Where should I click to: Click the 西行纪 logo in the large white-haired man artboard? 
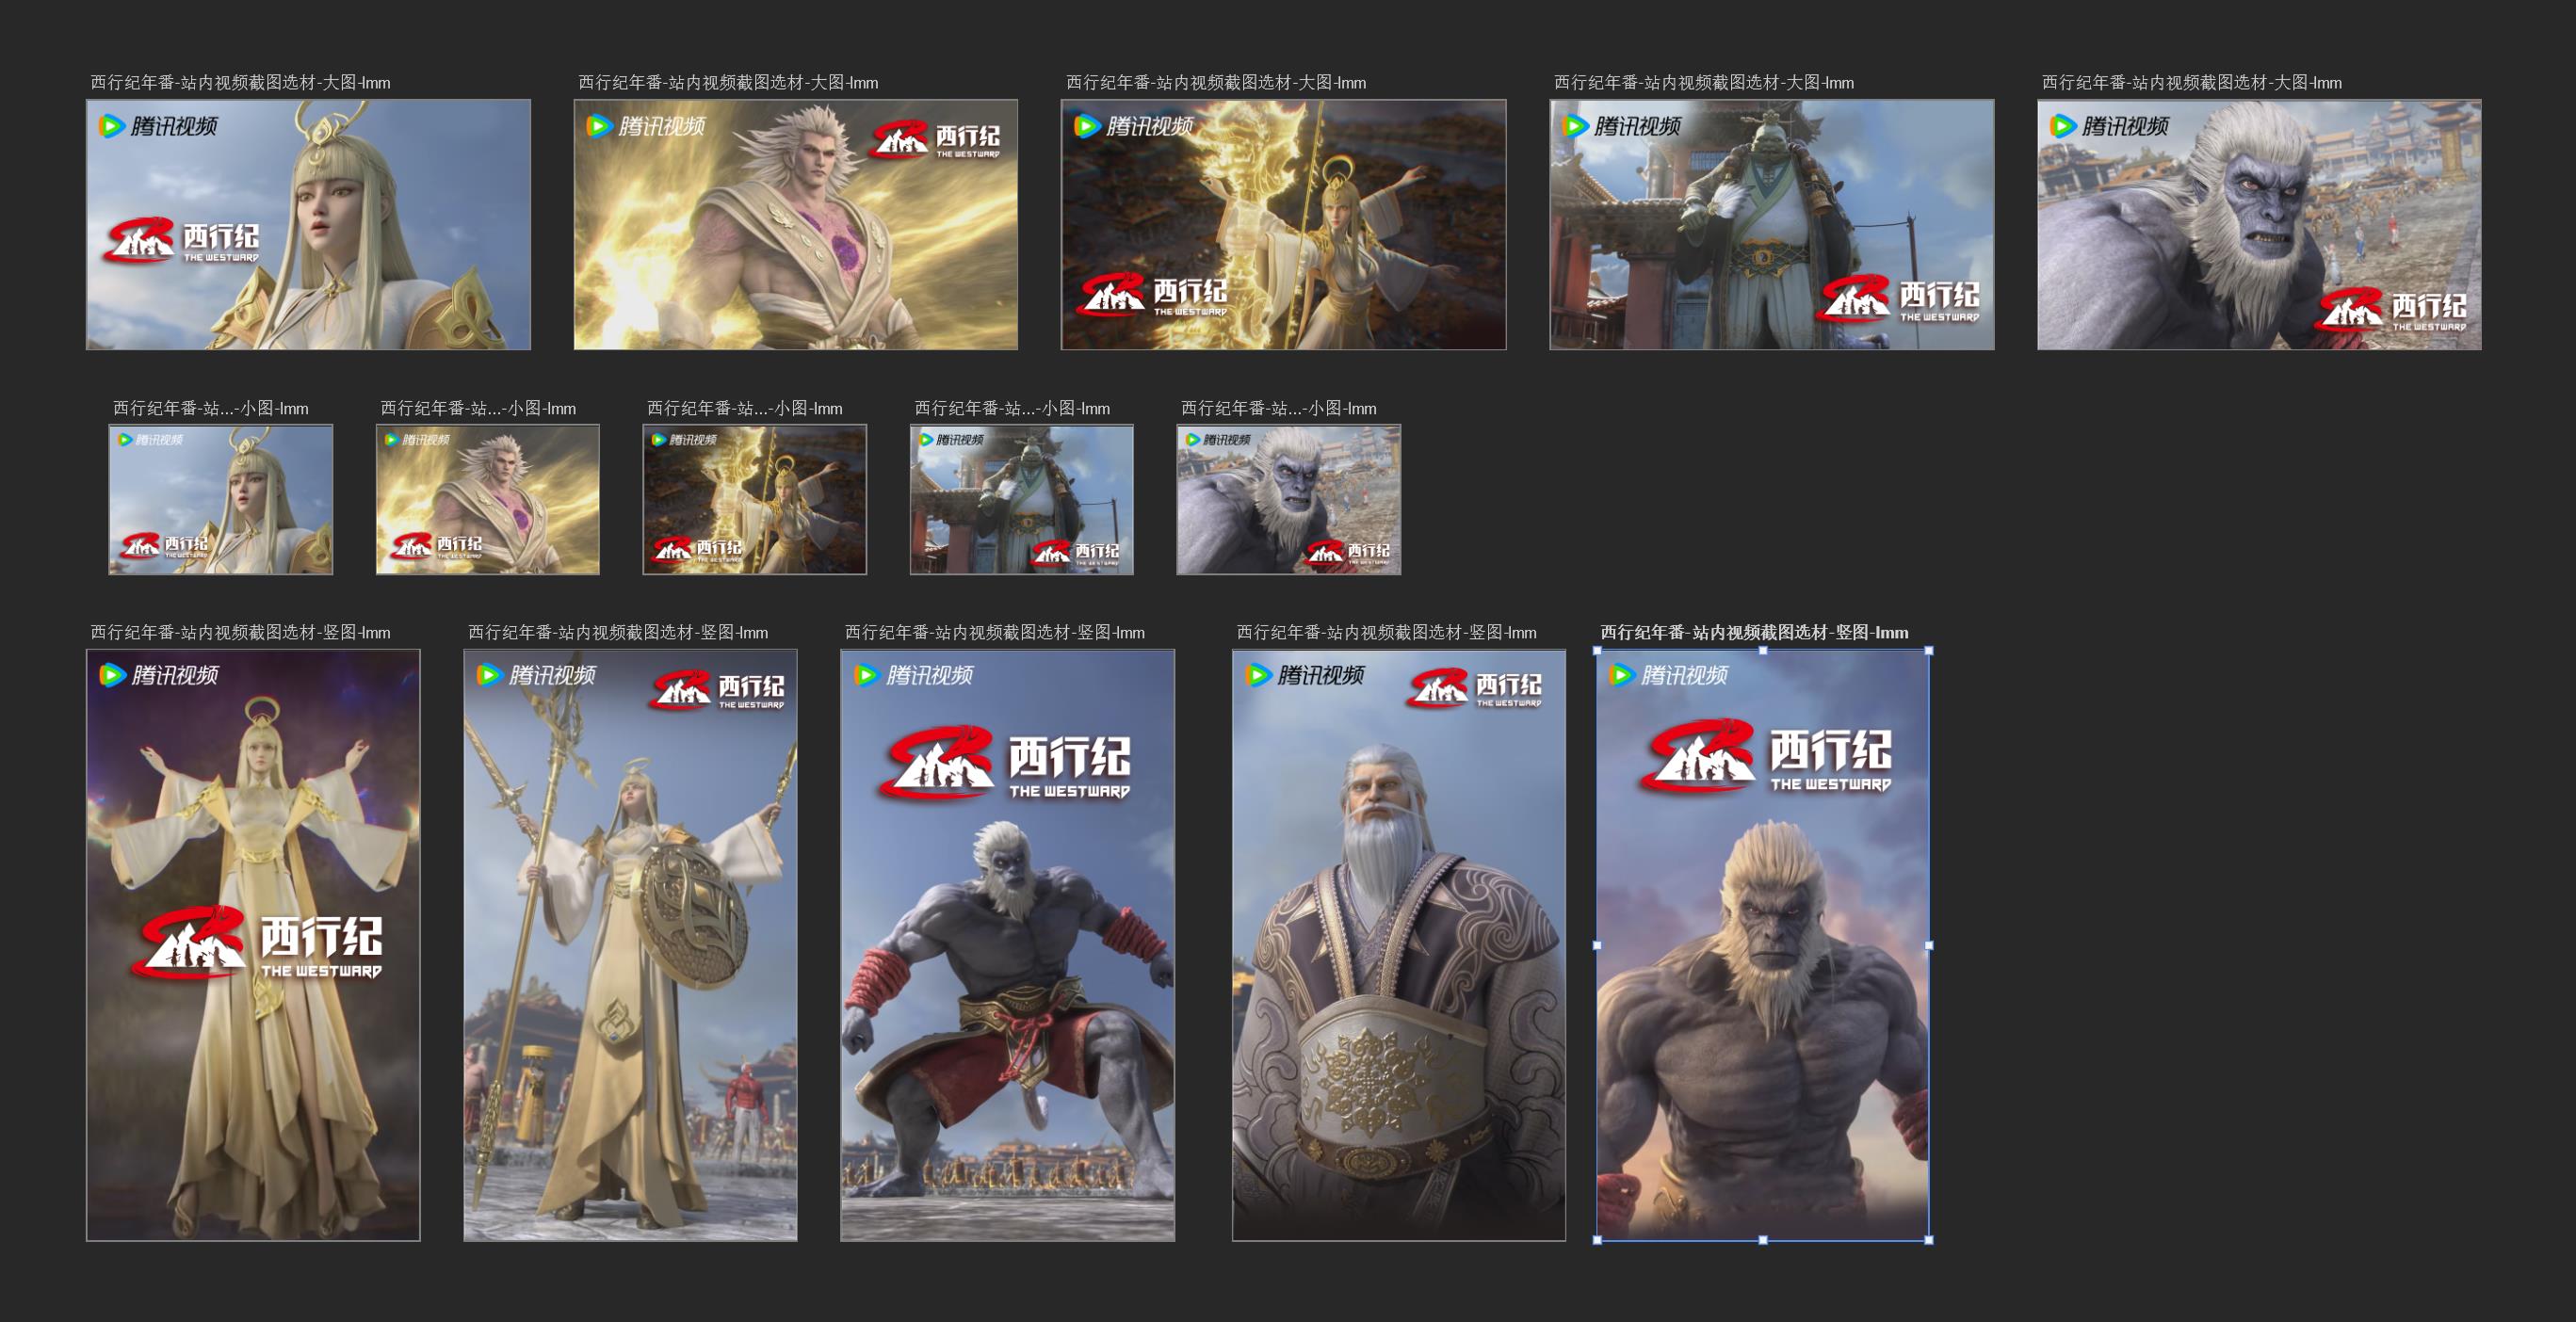[935, 140]
